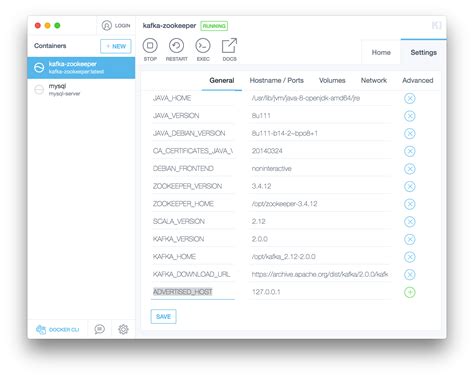Edit the ZOOKEEPER_HOME value field
Image resolution: width=474 pixels, height=378 pixels.
click(x=320, y=204)
